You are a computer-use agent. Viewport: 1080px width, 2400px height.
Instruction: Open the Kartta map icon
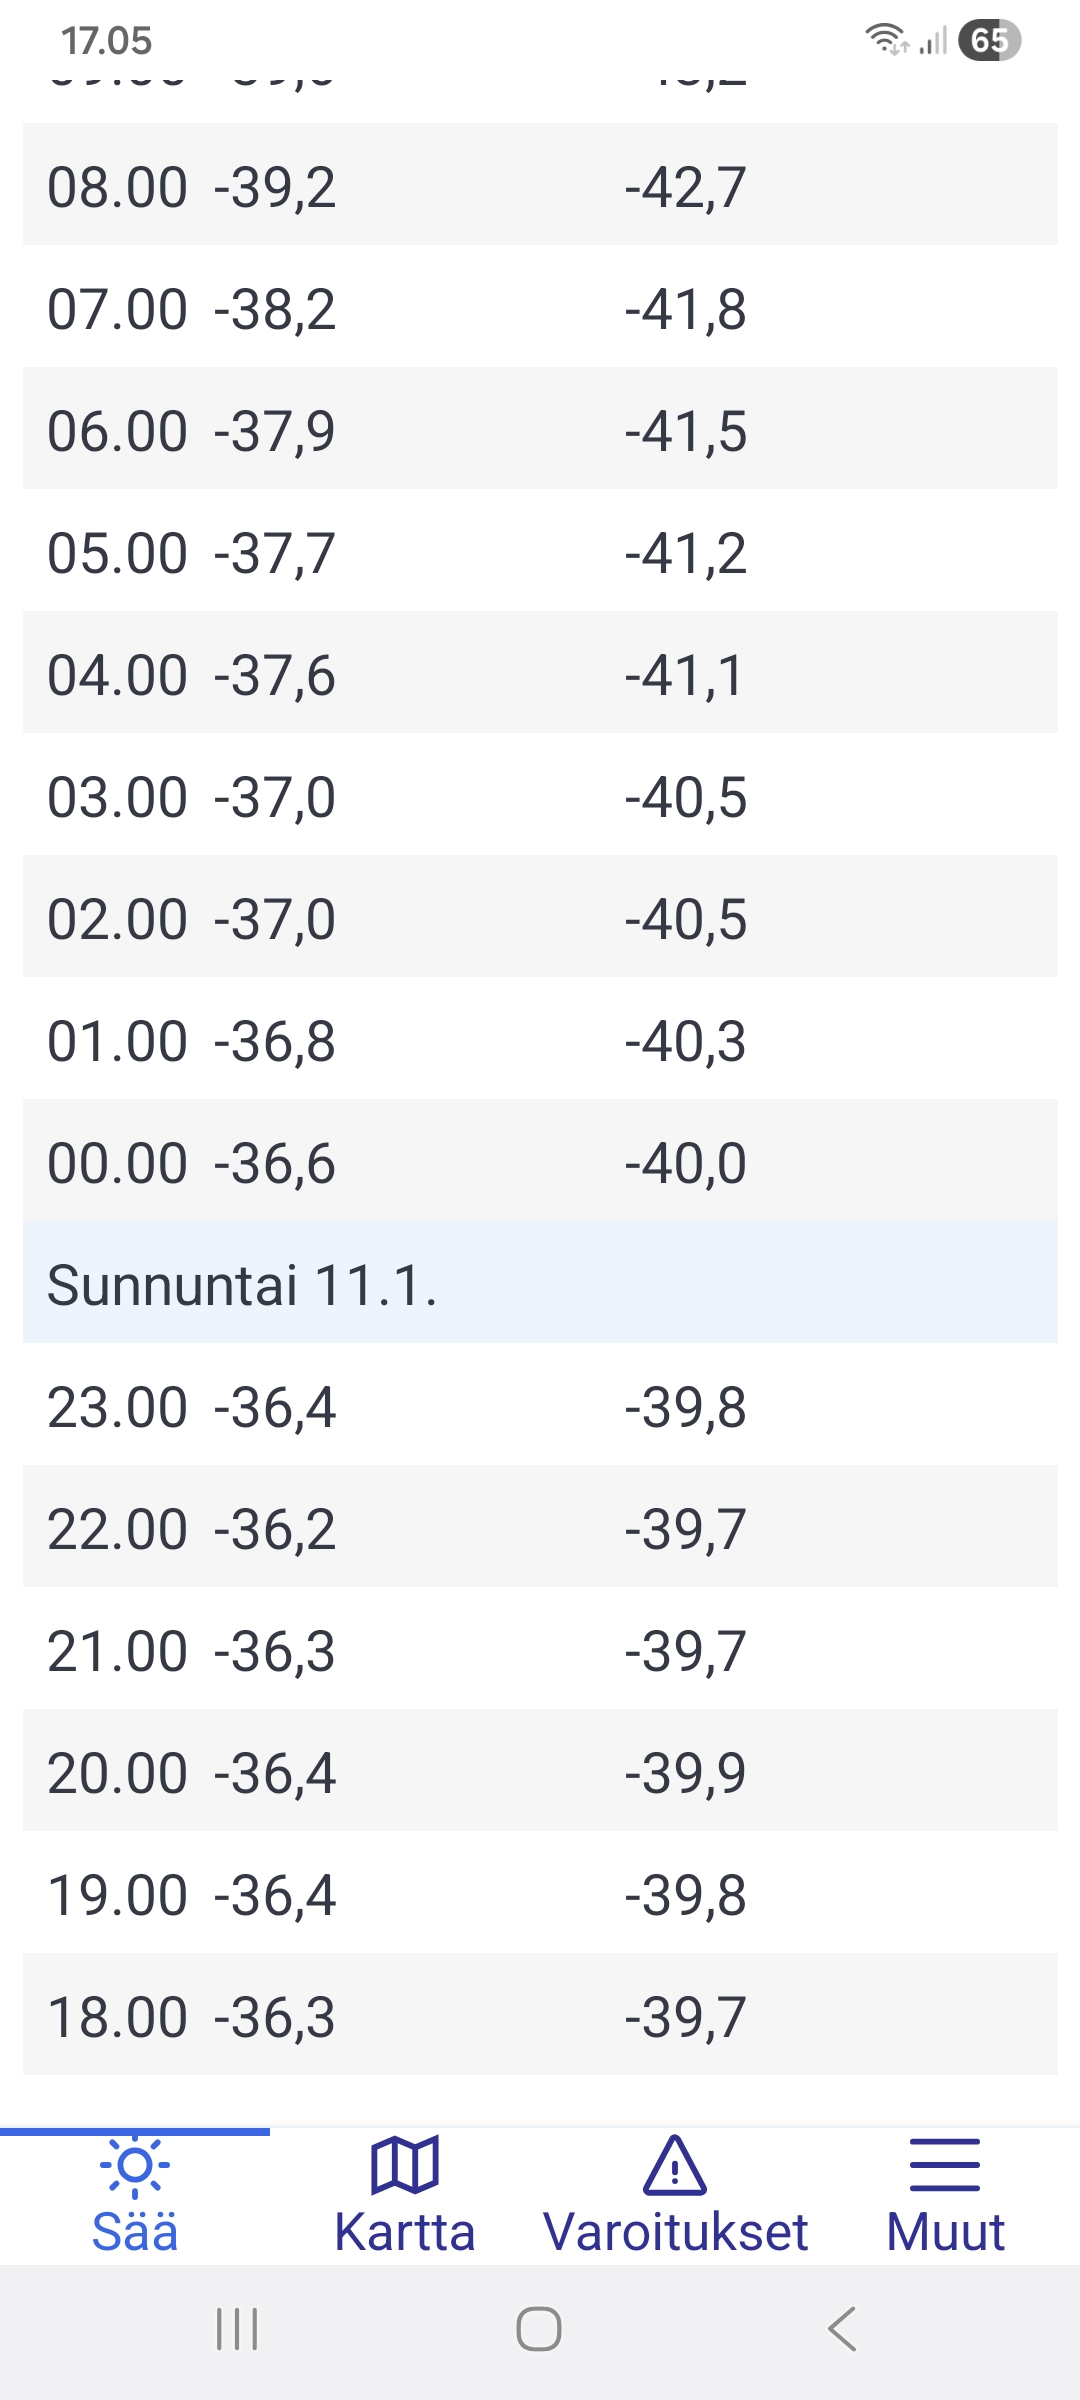tap(404, 2166)
